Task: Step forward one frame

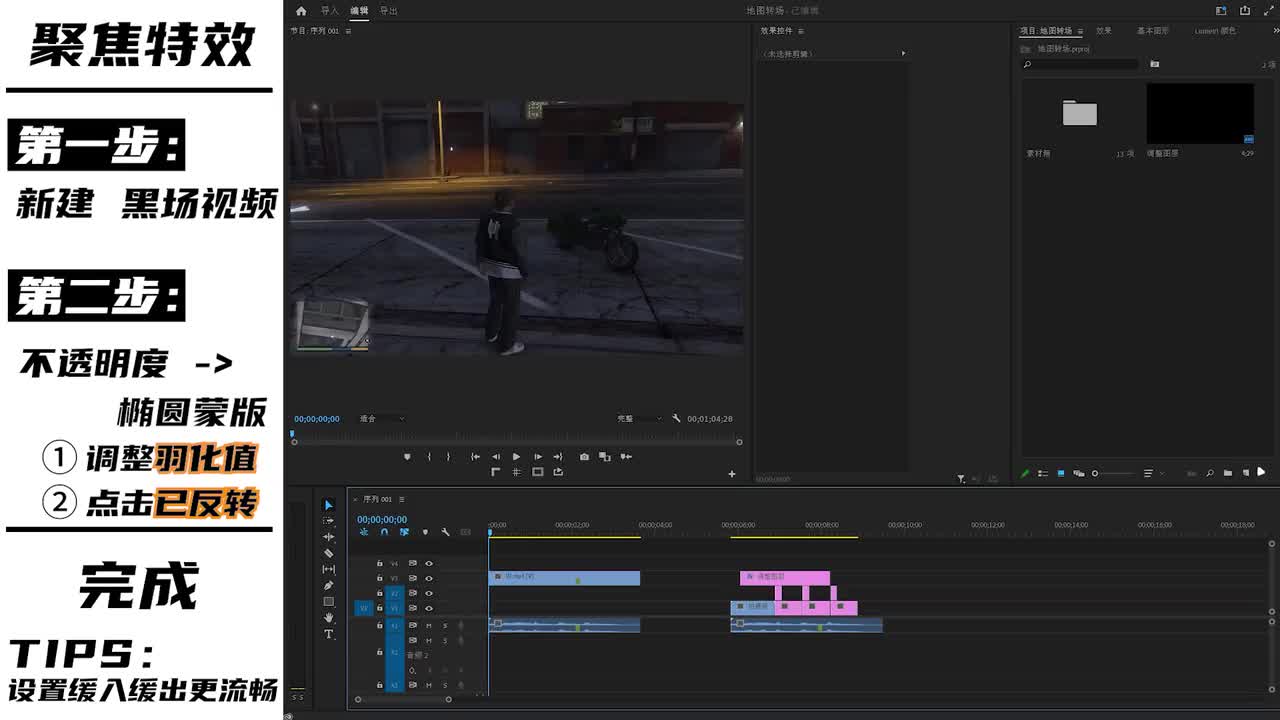Action: tap(538, 457)
